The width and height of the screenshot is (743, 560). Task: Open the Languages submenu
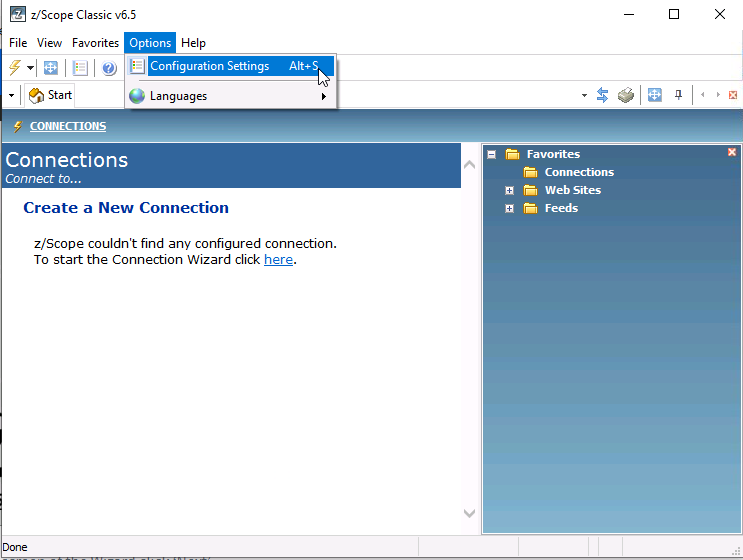(231, 96)
